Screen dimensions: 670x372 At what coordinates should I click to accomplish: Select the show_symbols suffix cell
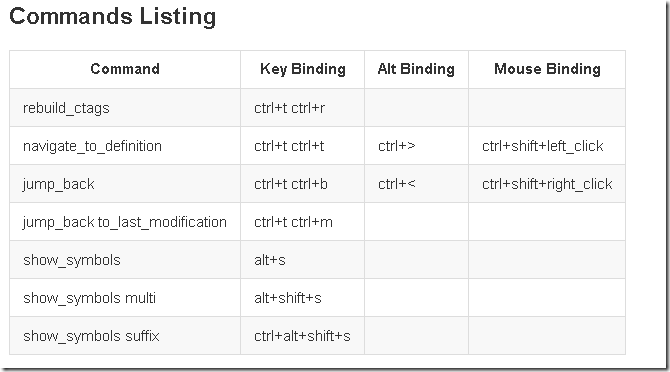click(125, 336)
